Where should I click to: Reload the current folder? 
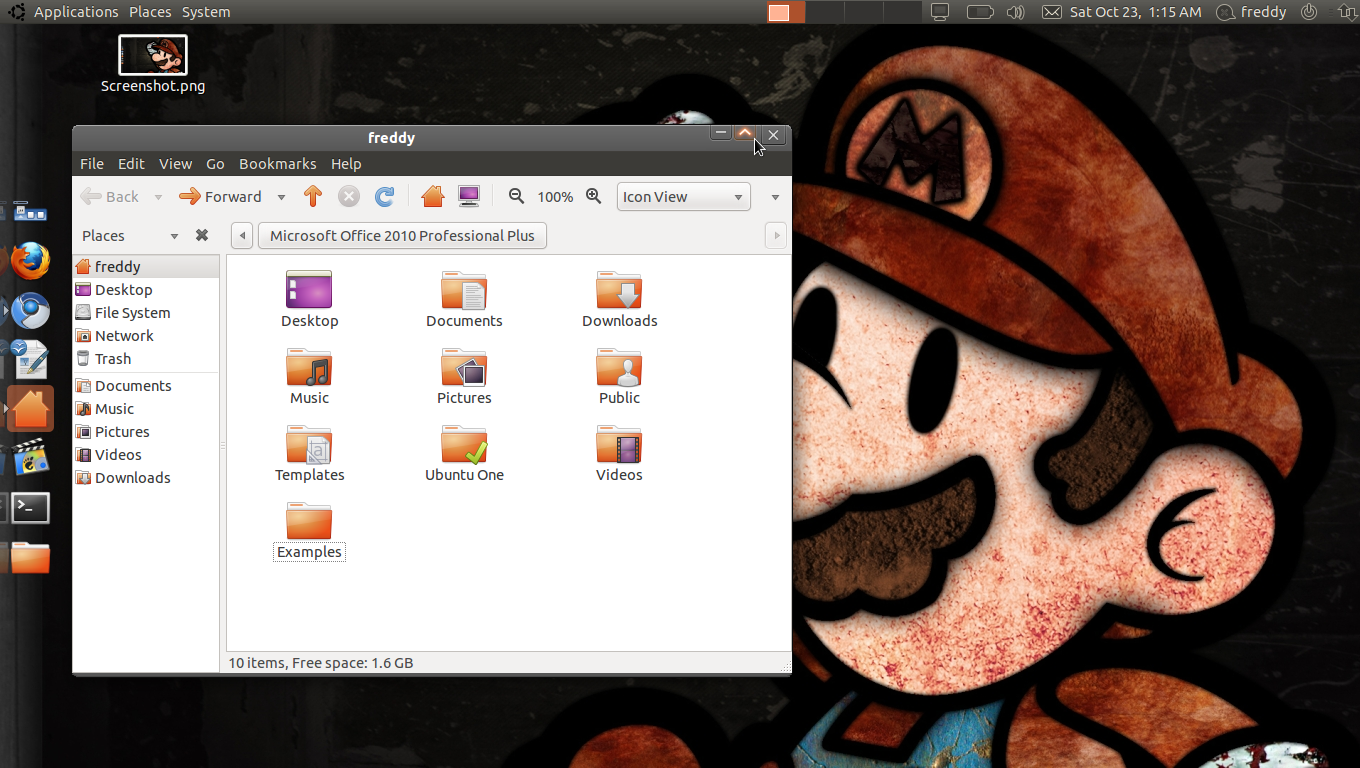point(384,197)
